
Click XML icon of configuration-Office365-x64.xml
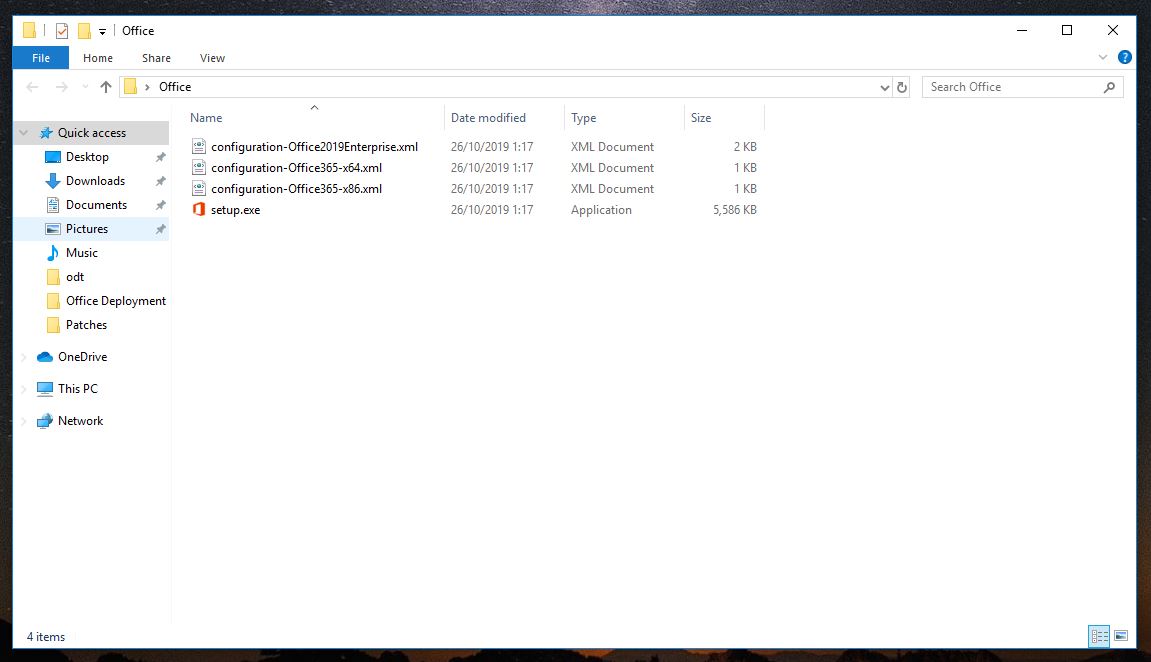click(198, 168)
